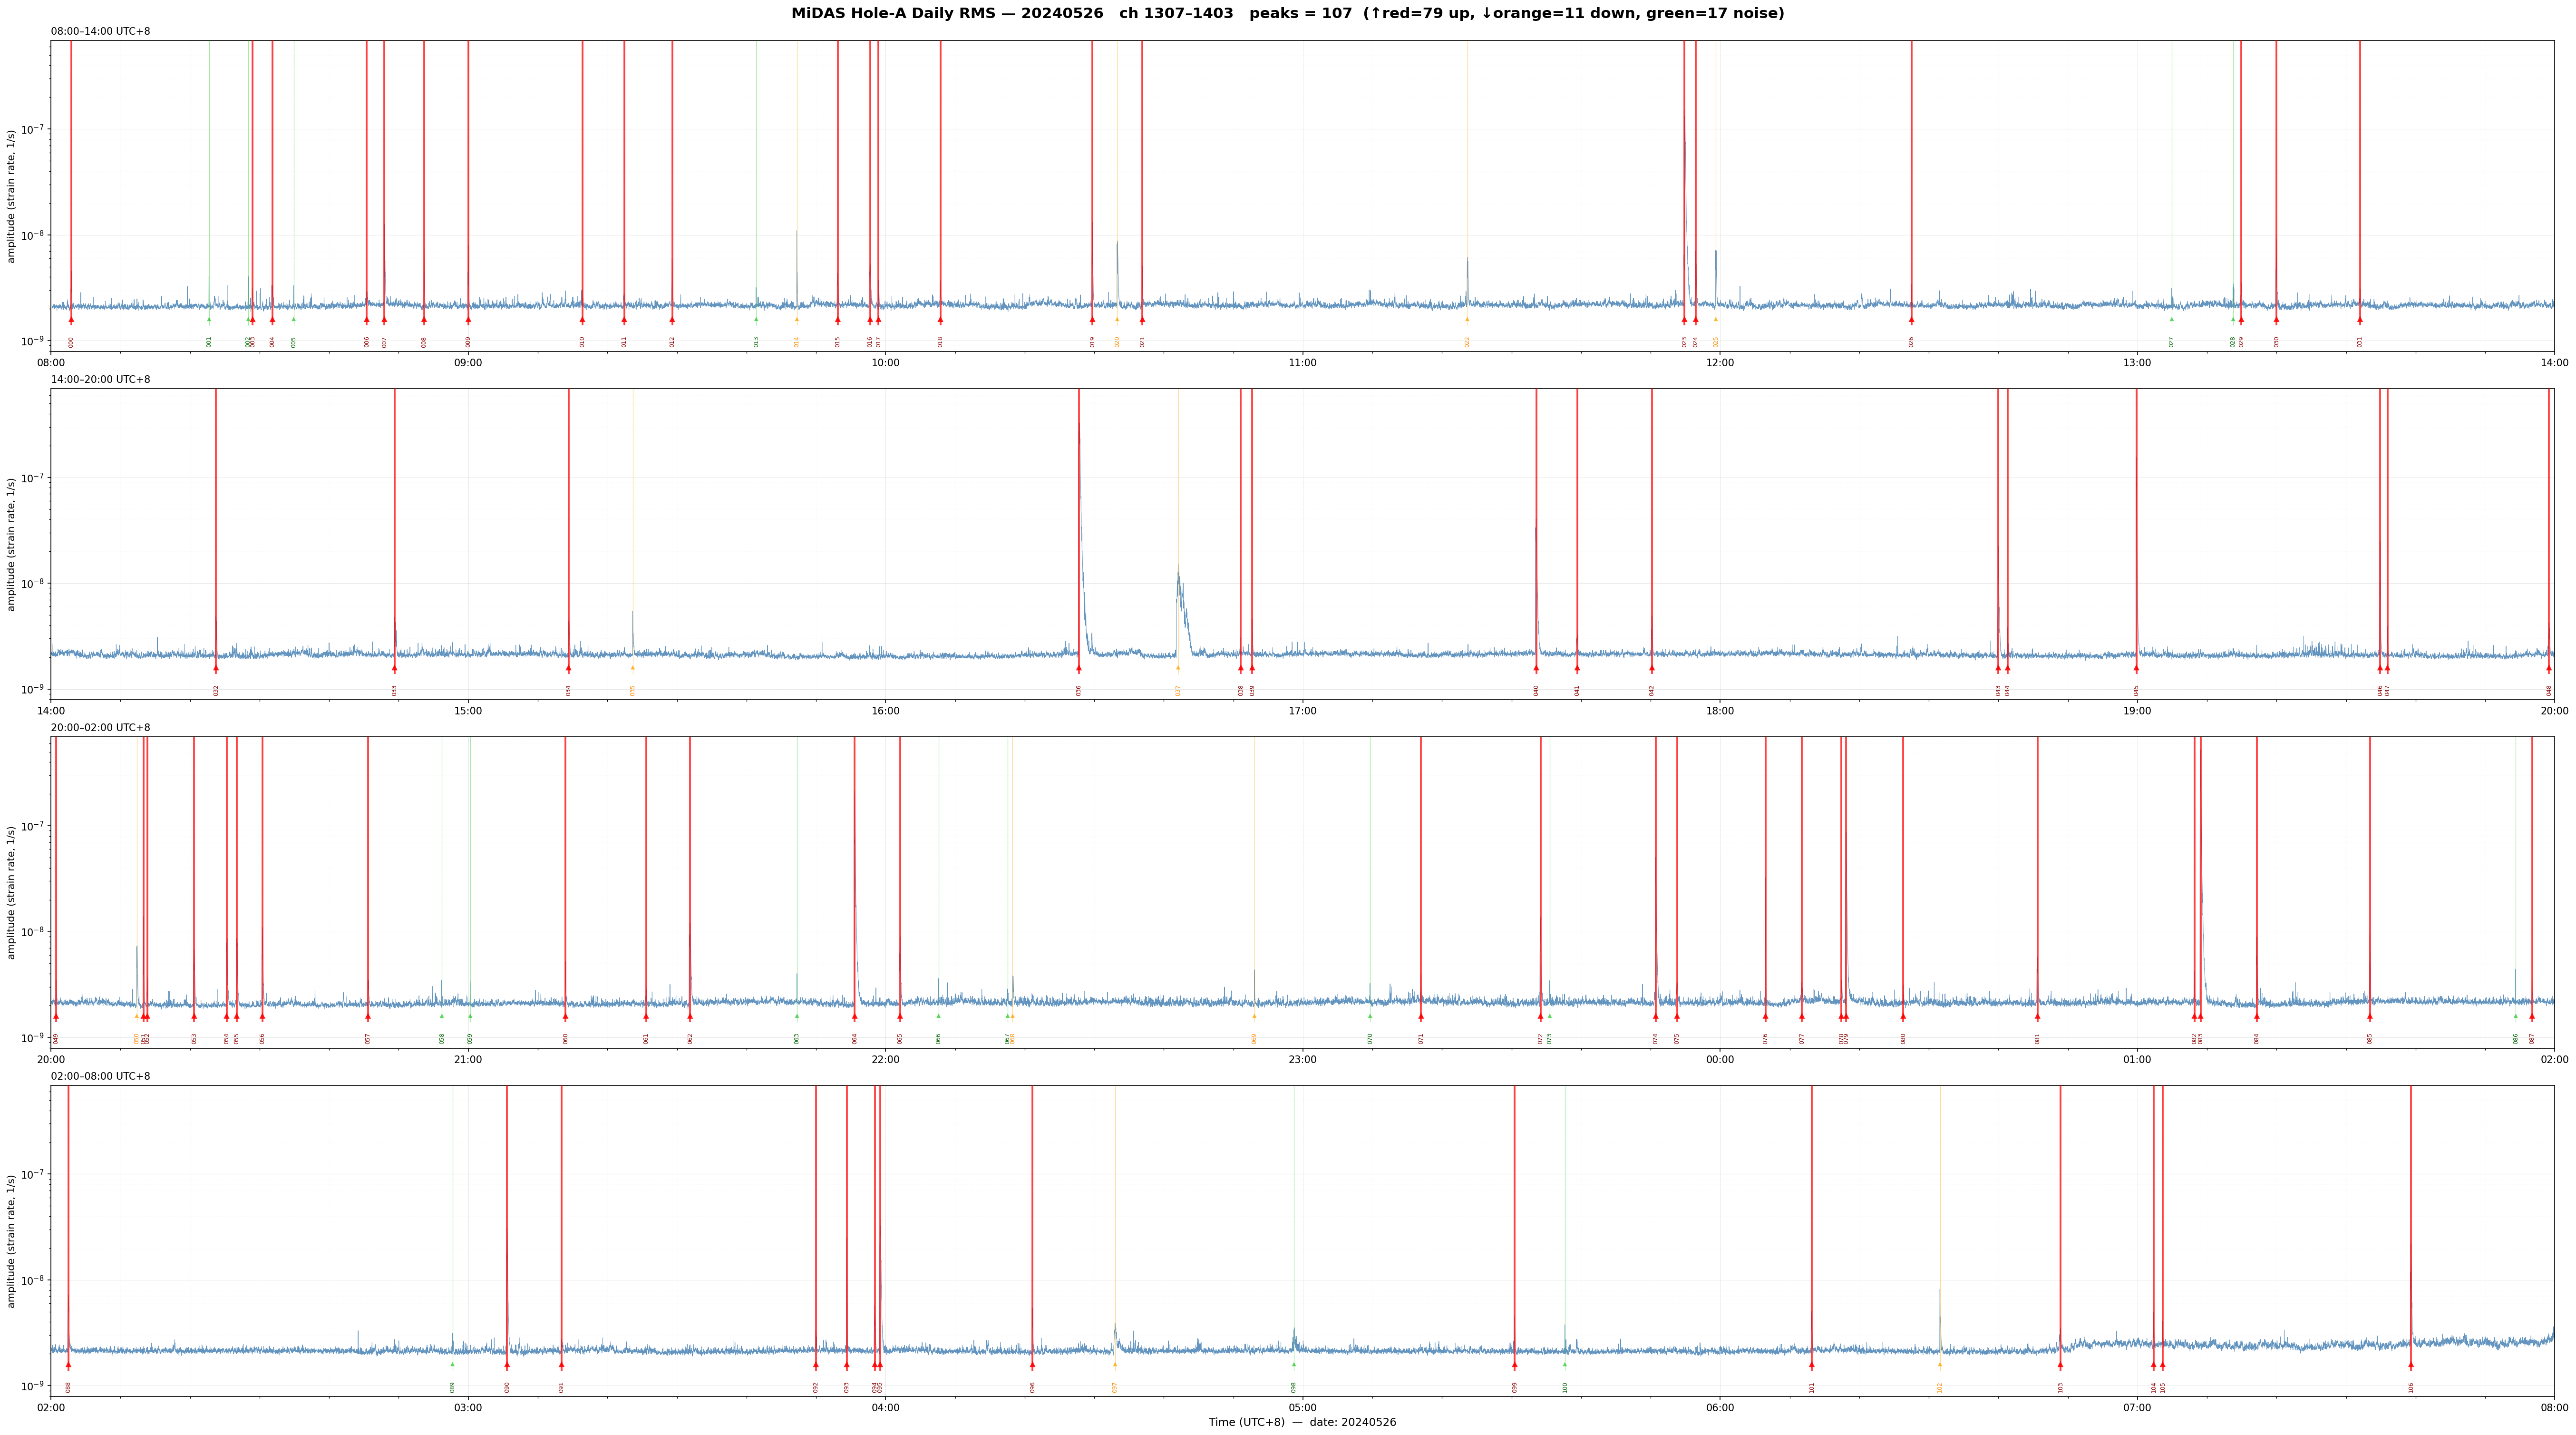Select the orange down marker 097
Screen dimensions: 2576x1435
tap(1115, 1364)
